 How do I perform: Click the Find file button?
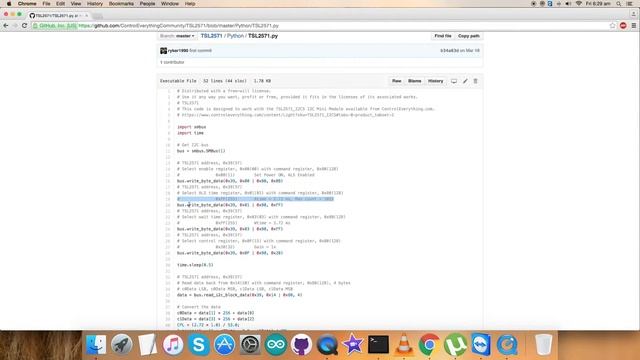click(x=443, y=36)
